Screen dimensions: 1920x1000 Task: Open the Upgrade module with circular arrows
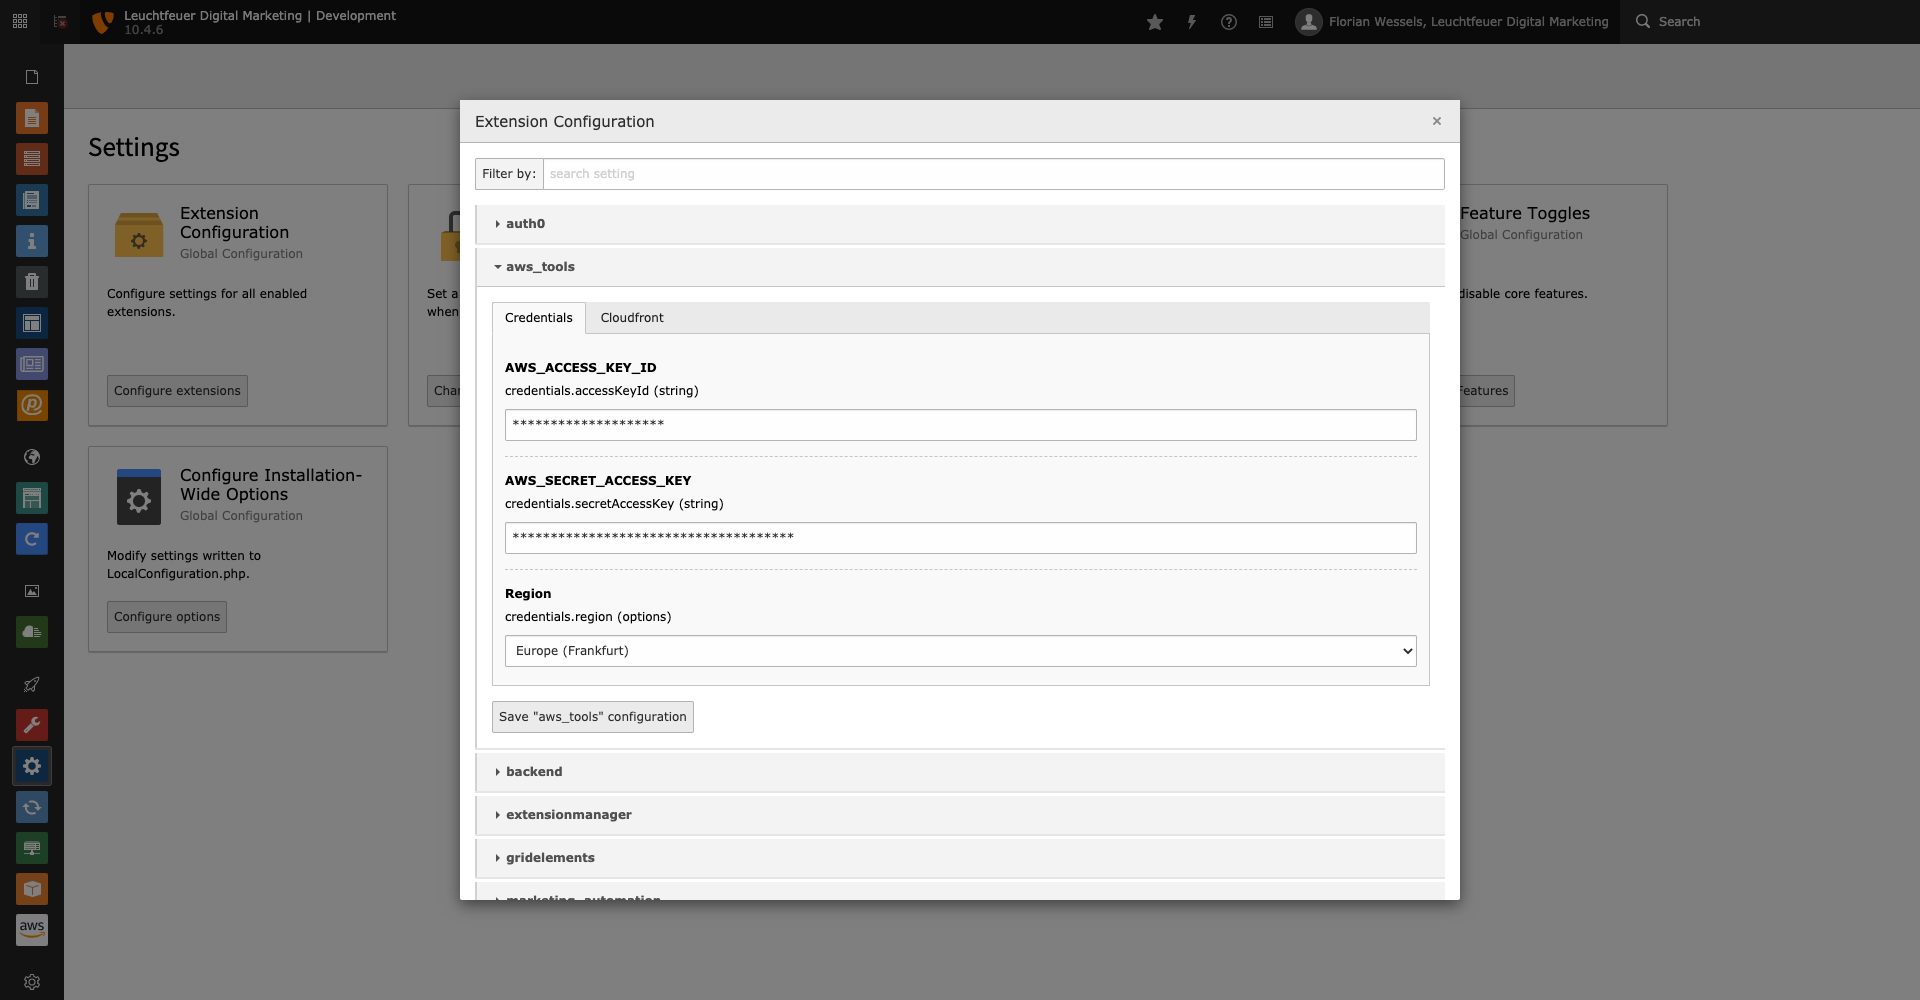click(32, 808)
